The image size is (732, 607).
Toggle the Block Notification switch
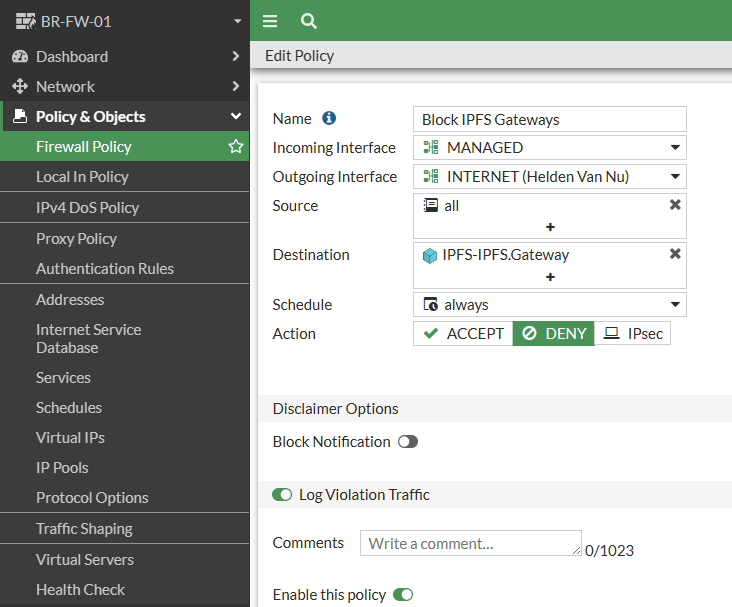(407, 442)
